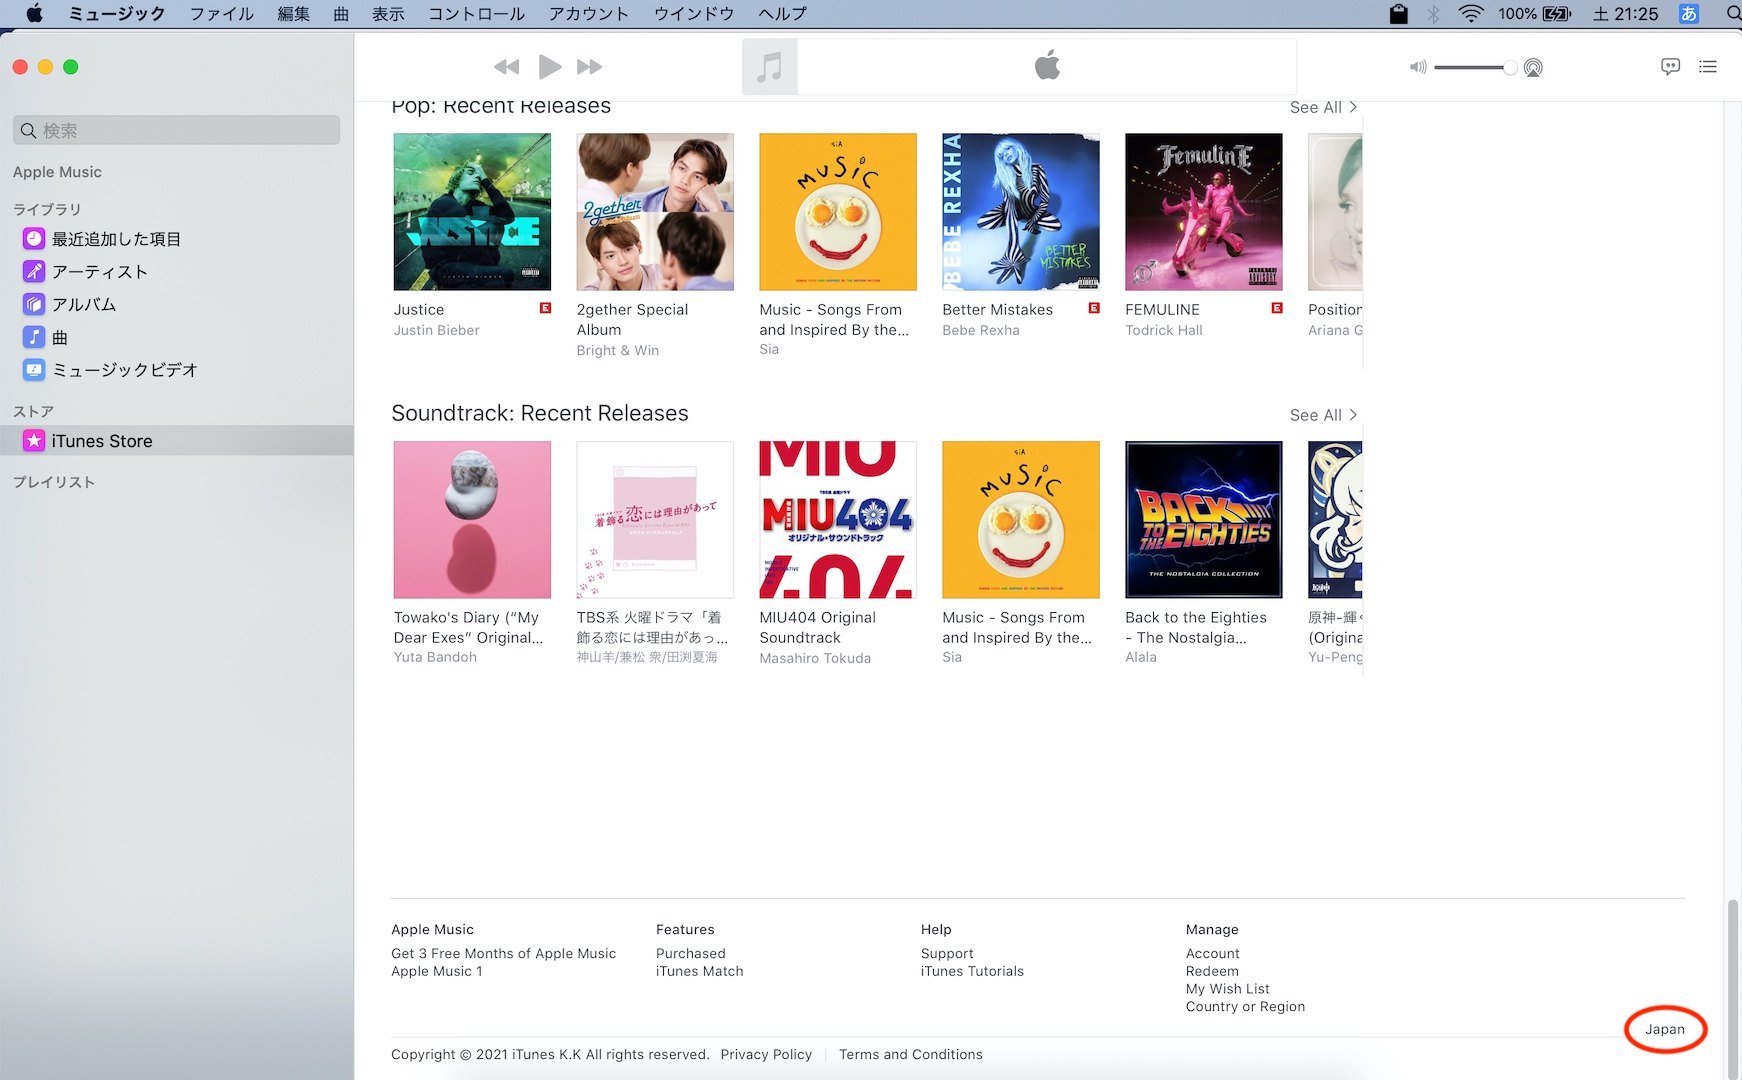Click the Japan region link
The height and width of the screenshot is (1080, 1742).
point(1665,1029)
